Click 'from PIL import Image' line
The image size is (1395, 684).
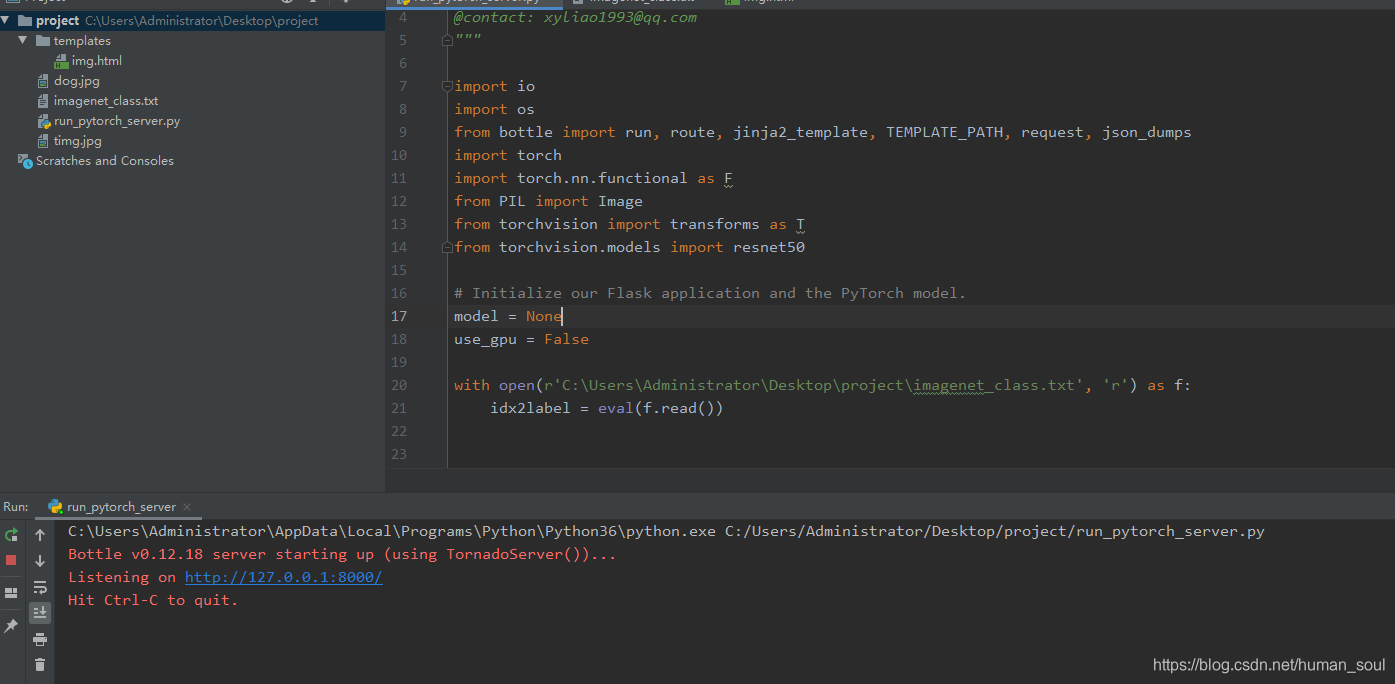[x=548, y=201]
